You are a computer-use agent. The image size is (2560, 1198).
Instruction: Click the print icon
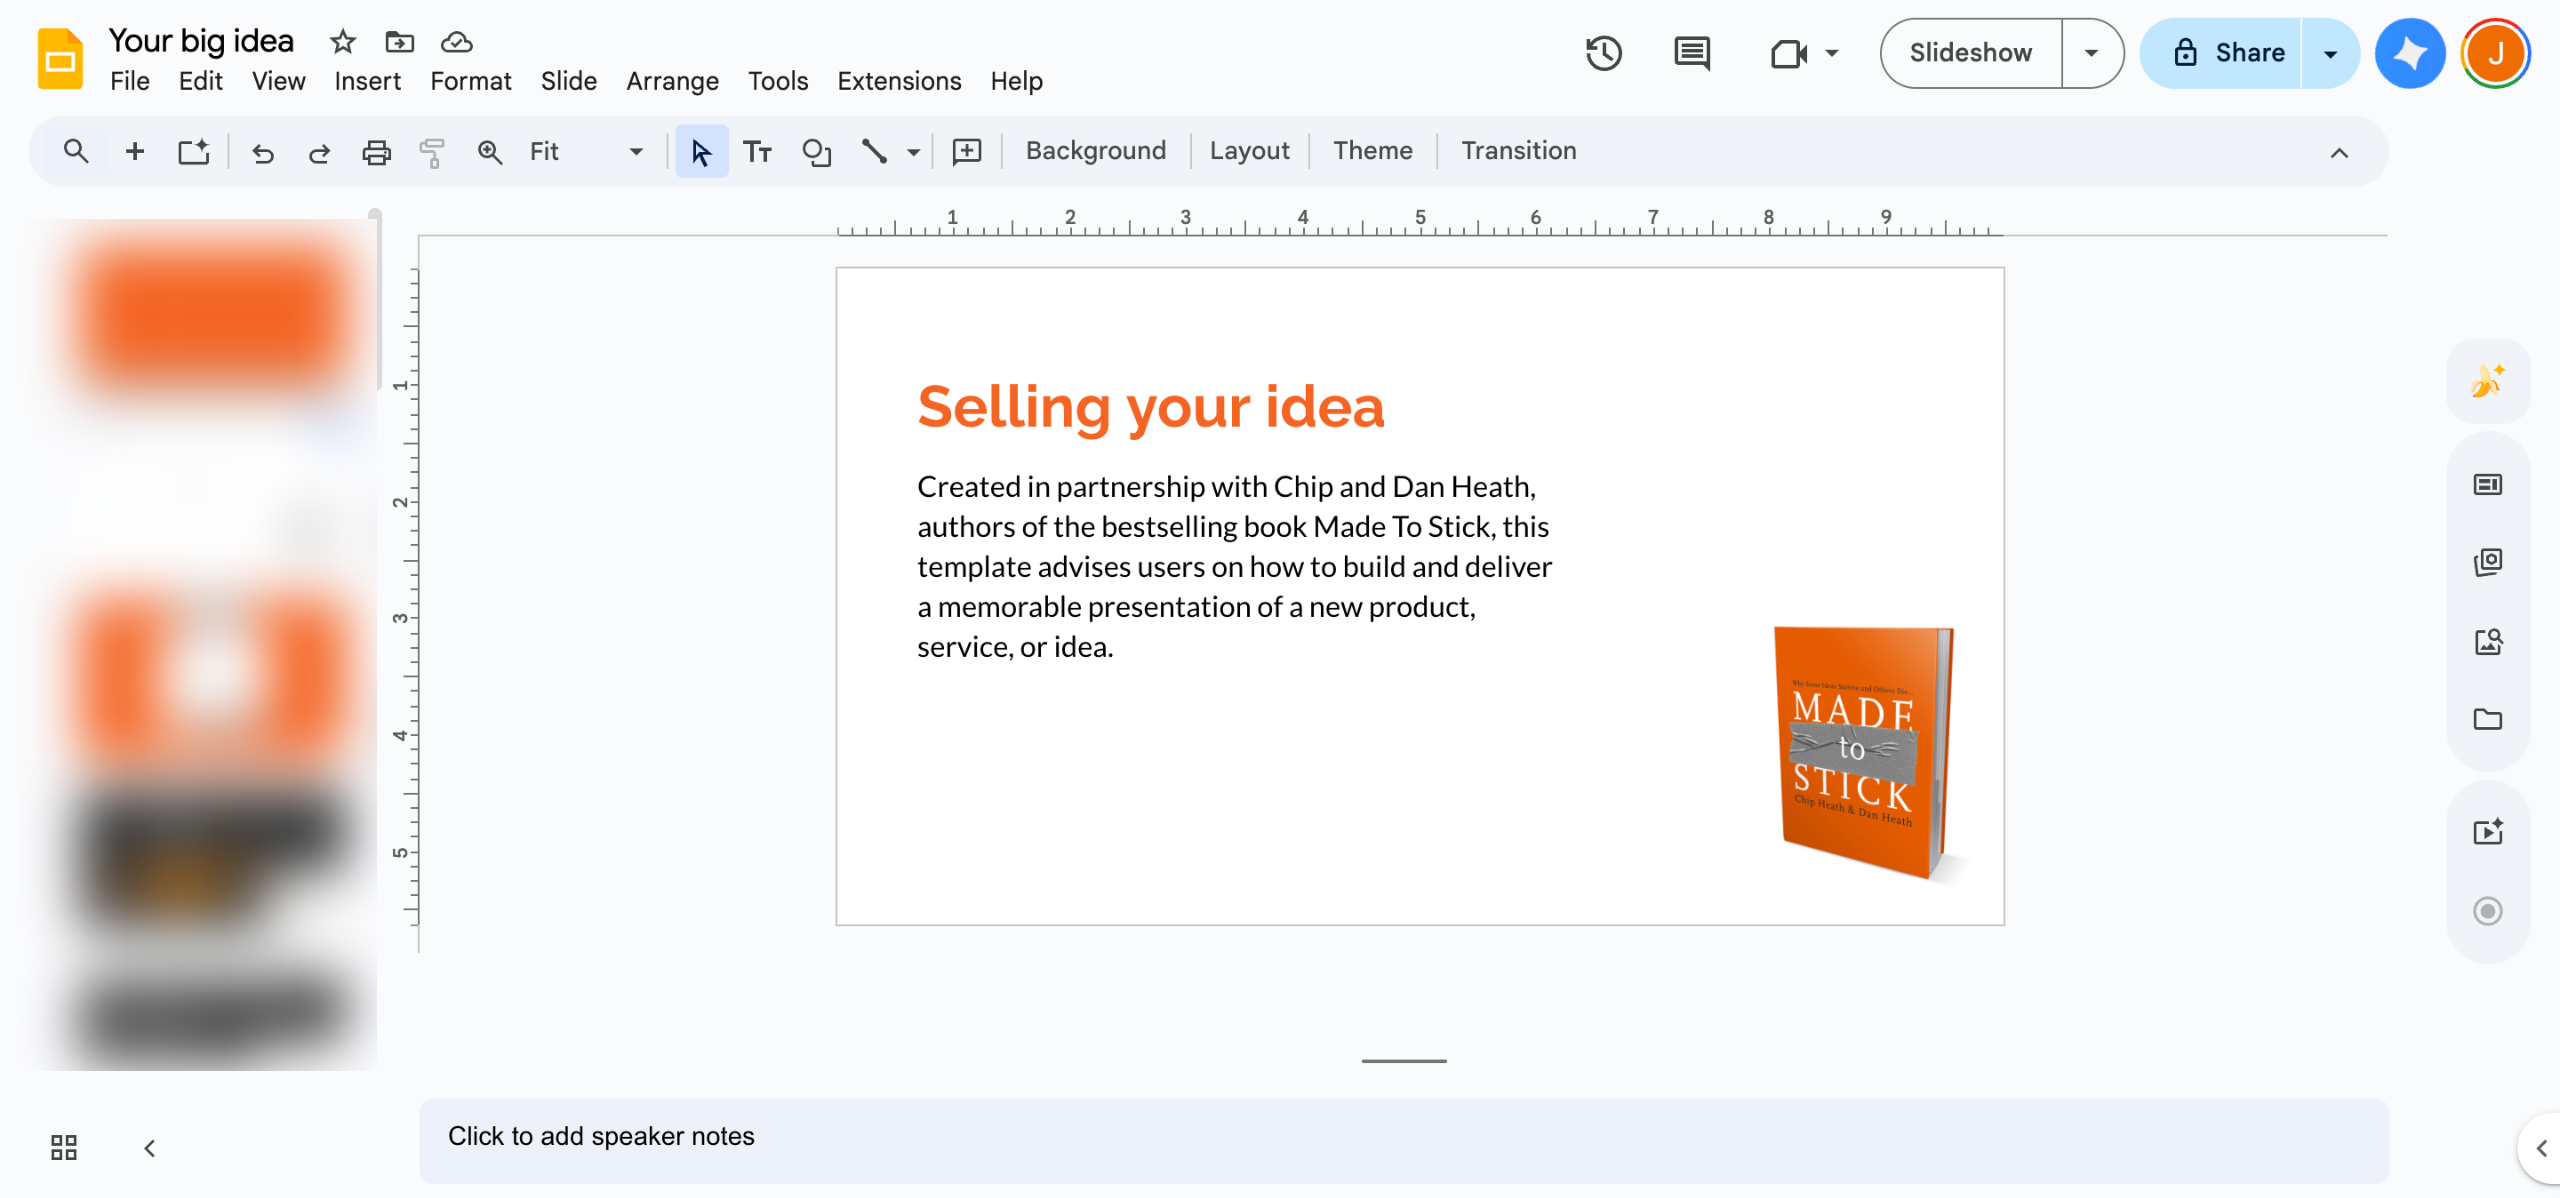pos(376,152)
